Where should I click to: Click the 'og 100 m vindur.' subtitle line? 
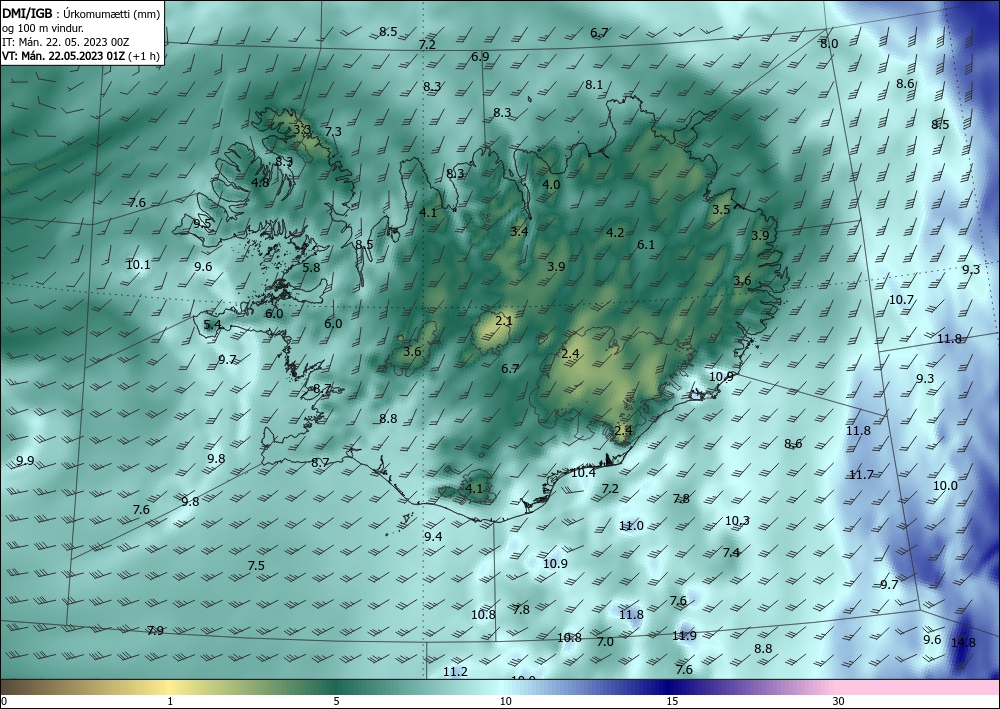[43, 28]
